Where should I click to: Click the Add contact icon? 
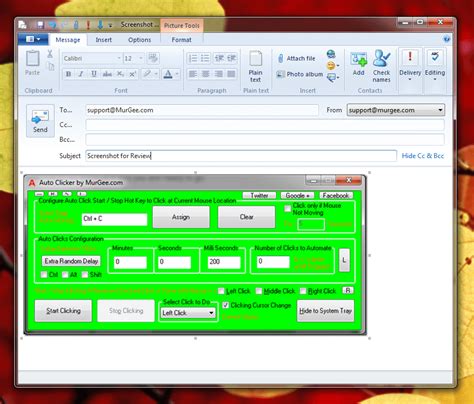point(359,63)
